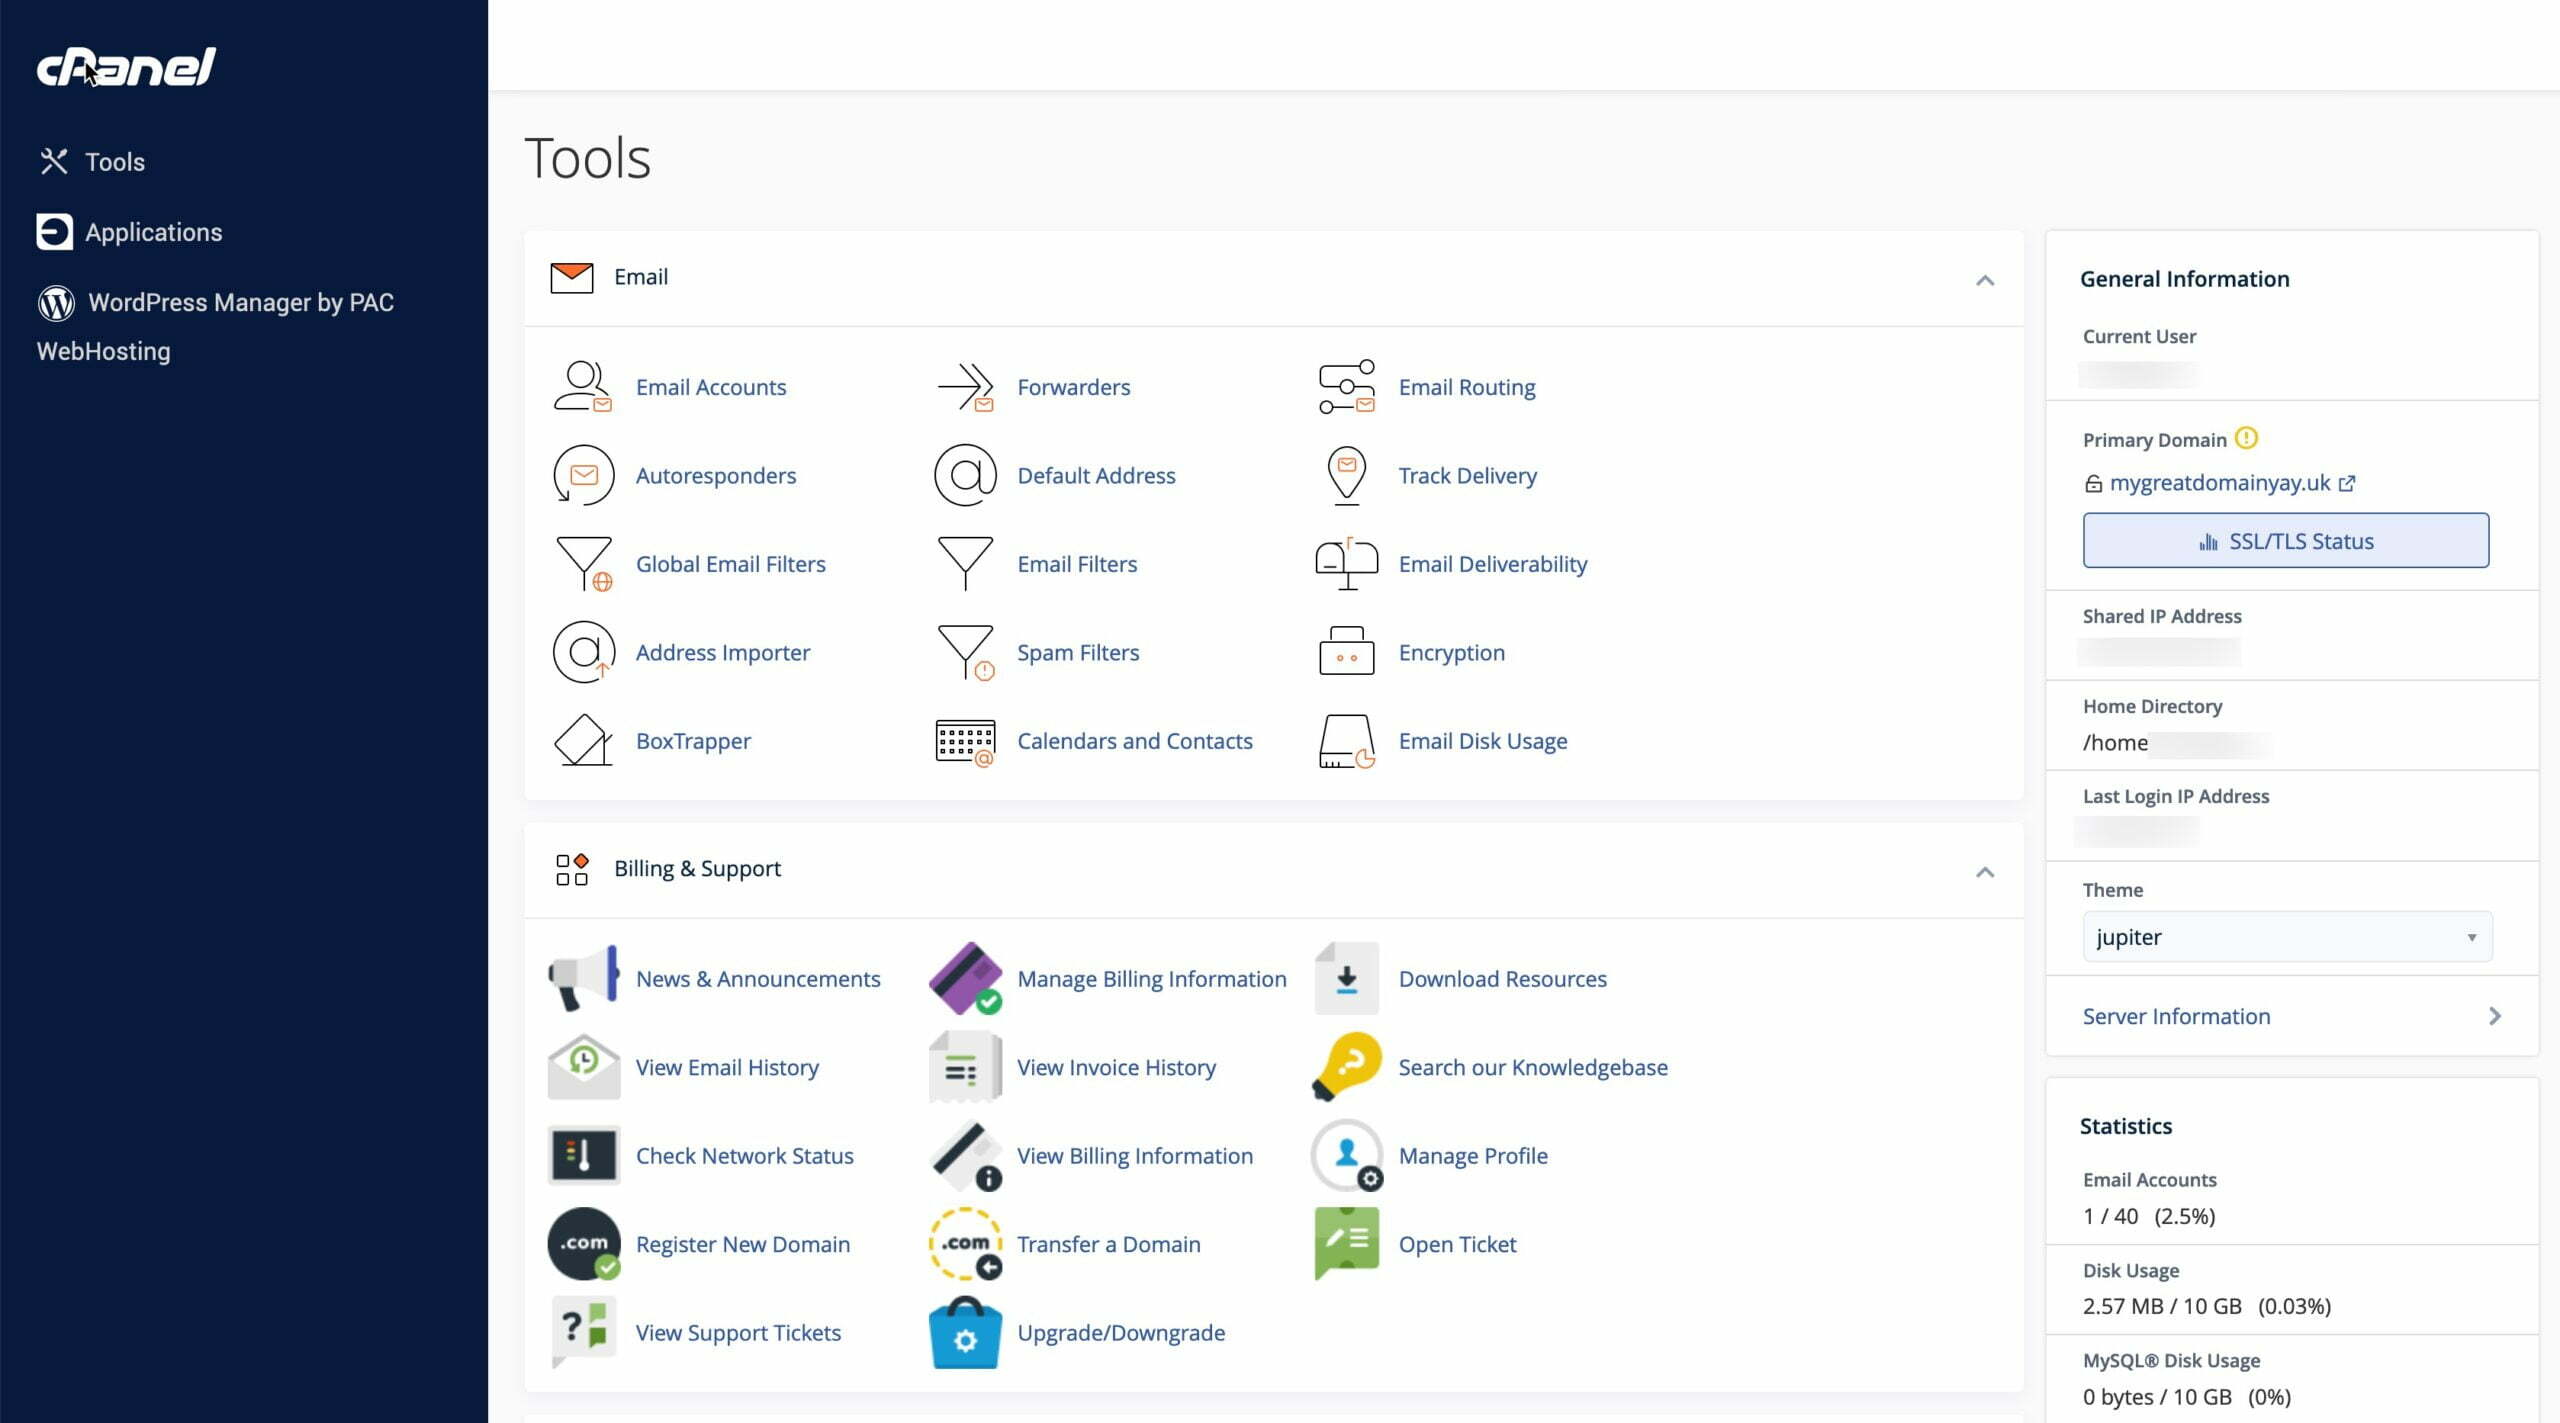Open BoxTrapper
Screen dimensions: 2560x1423
tap(693, 740)
